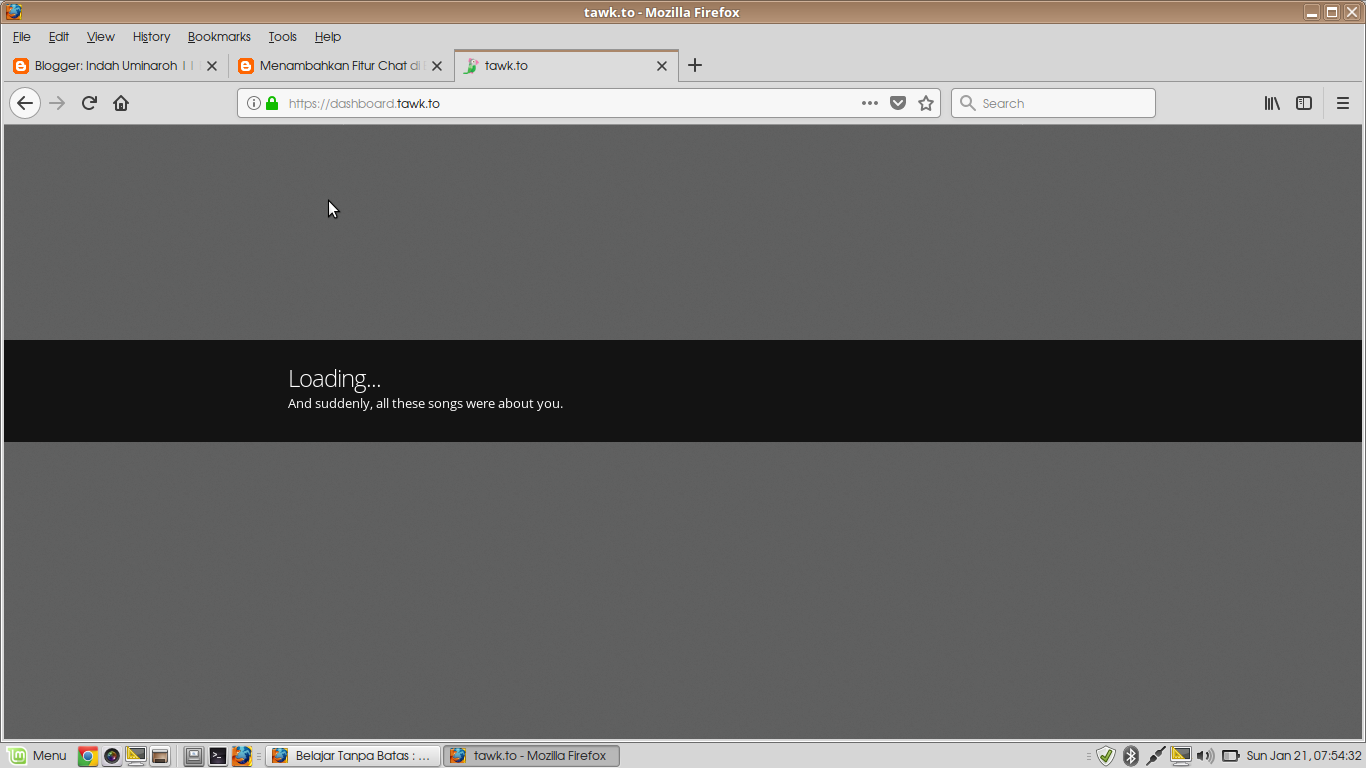1366x768 pixels.
Task: Go back with the browser back arrow
Action: pos(25,103)
